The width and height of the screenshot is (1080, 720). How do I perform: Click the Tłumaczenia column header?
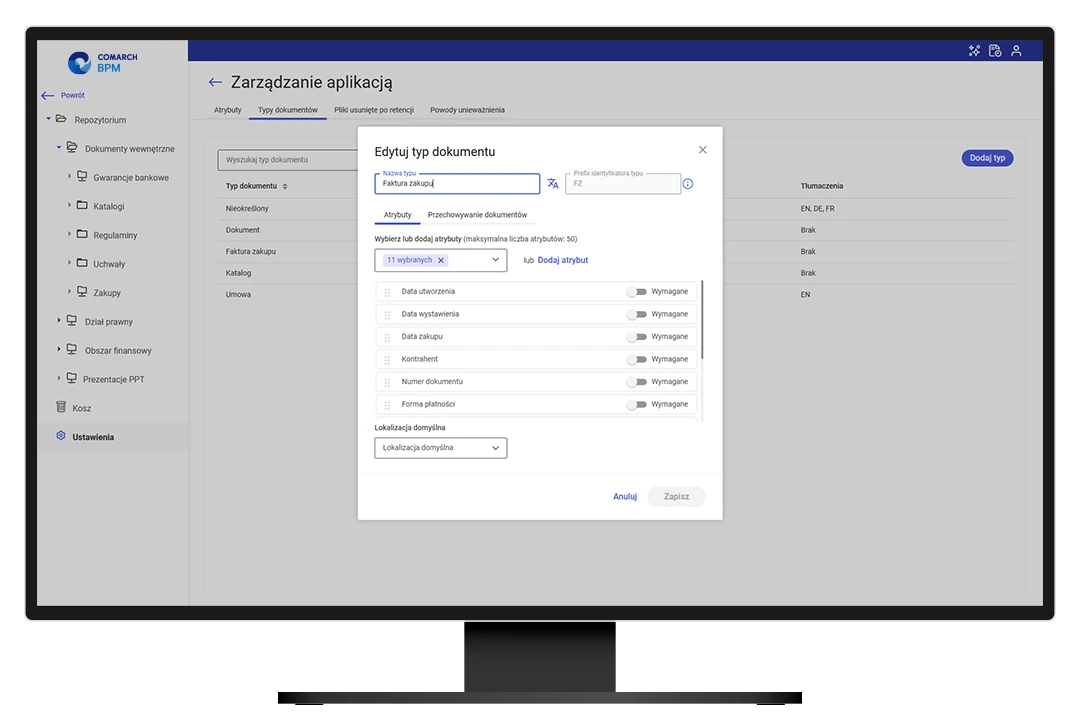pyautogui.click(x=822, y=186)
